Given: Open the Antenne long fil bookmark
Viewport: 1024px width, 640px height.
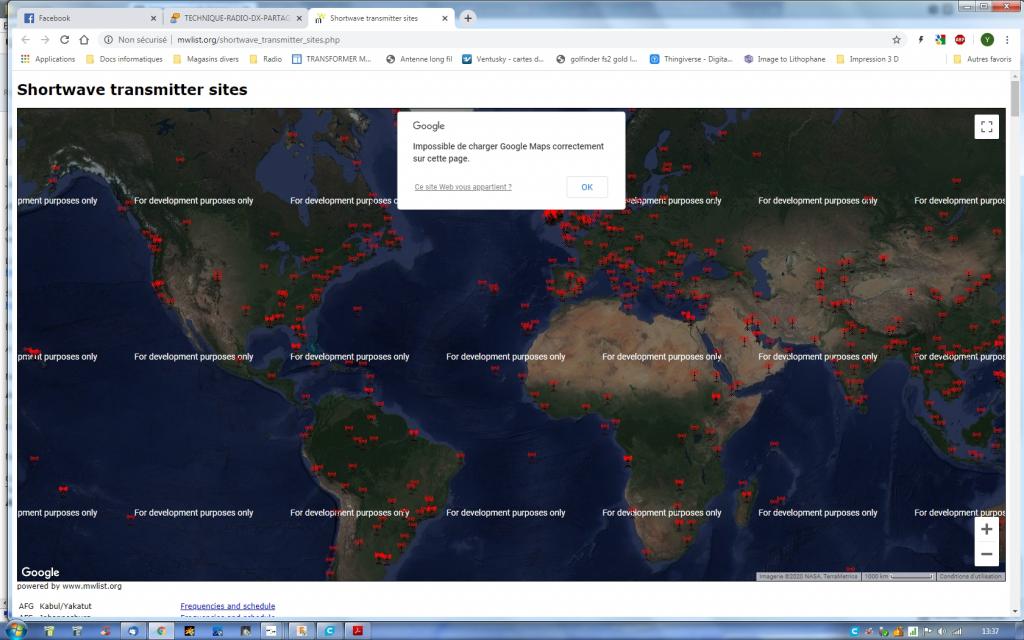Looking at the screenshot, I should click(x=419, y=59).
